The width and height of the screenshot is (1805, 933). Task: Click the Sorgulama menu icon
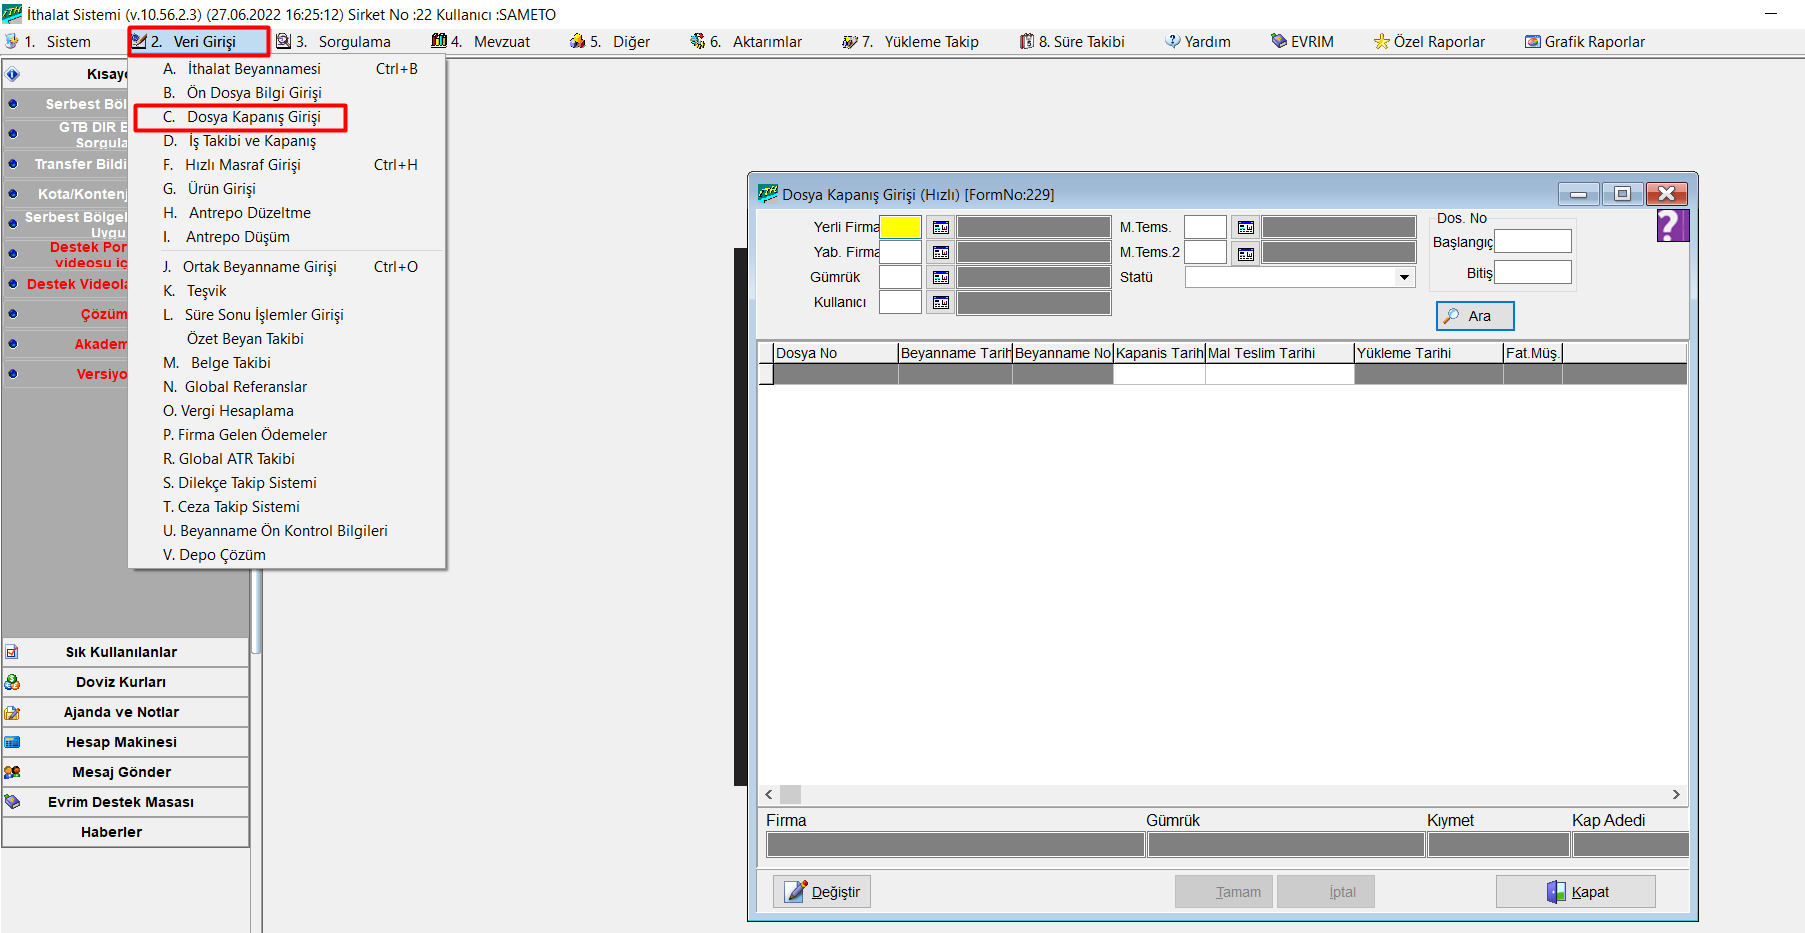point(284,41)
